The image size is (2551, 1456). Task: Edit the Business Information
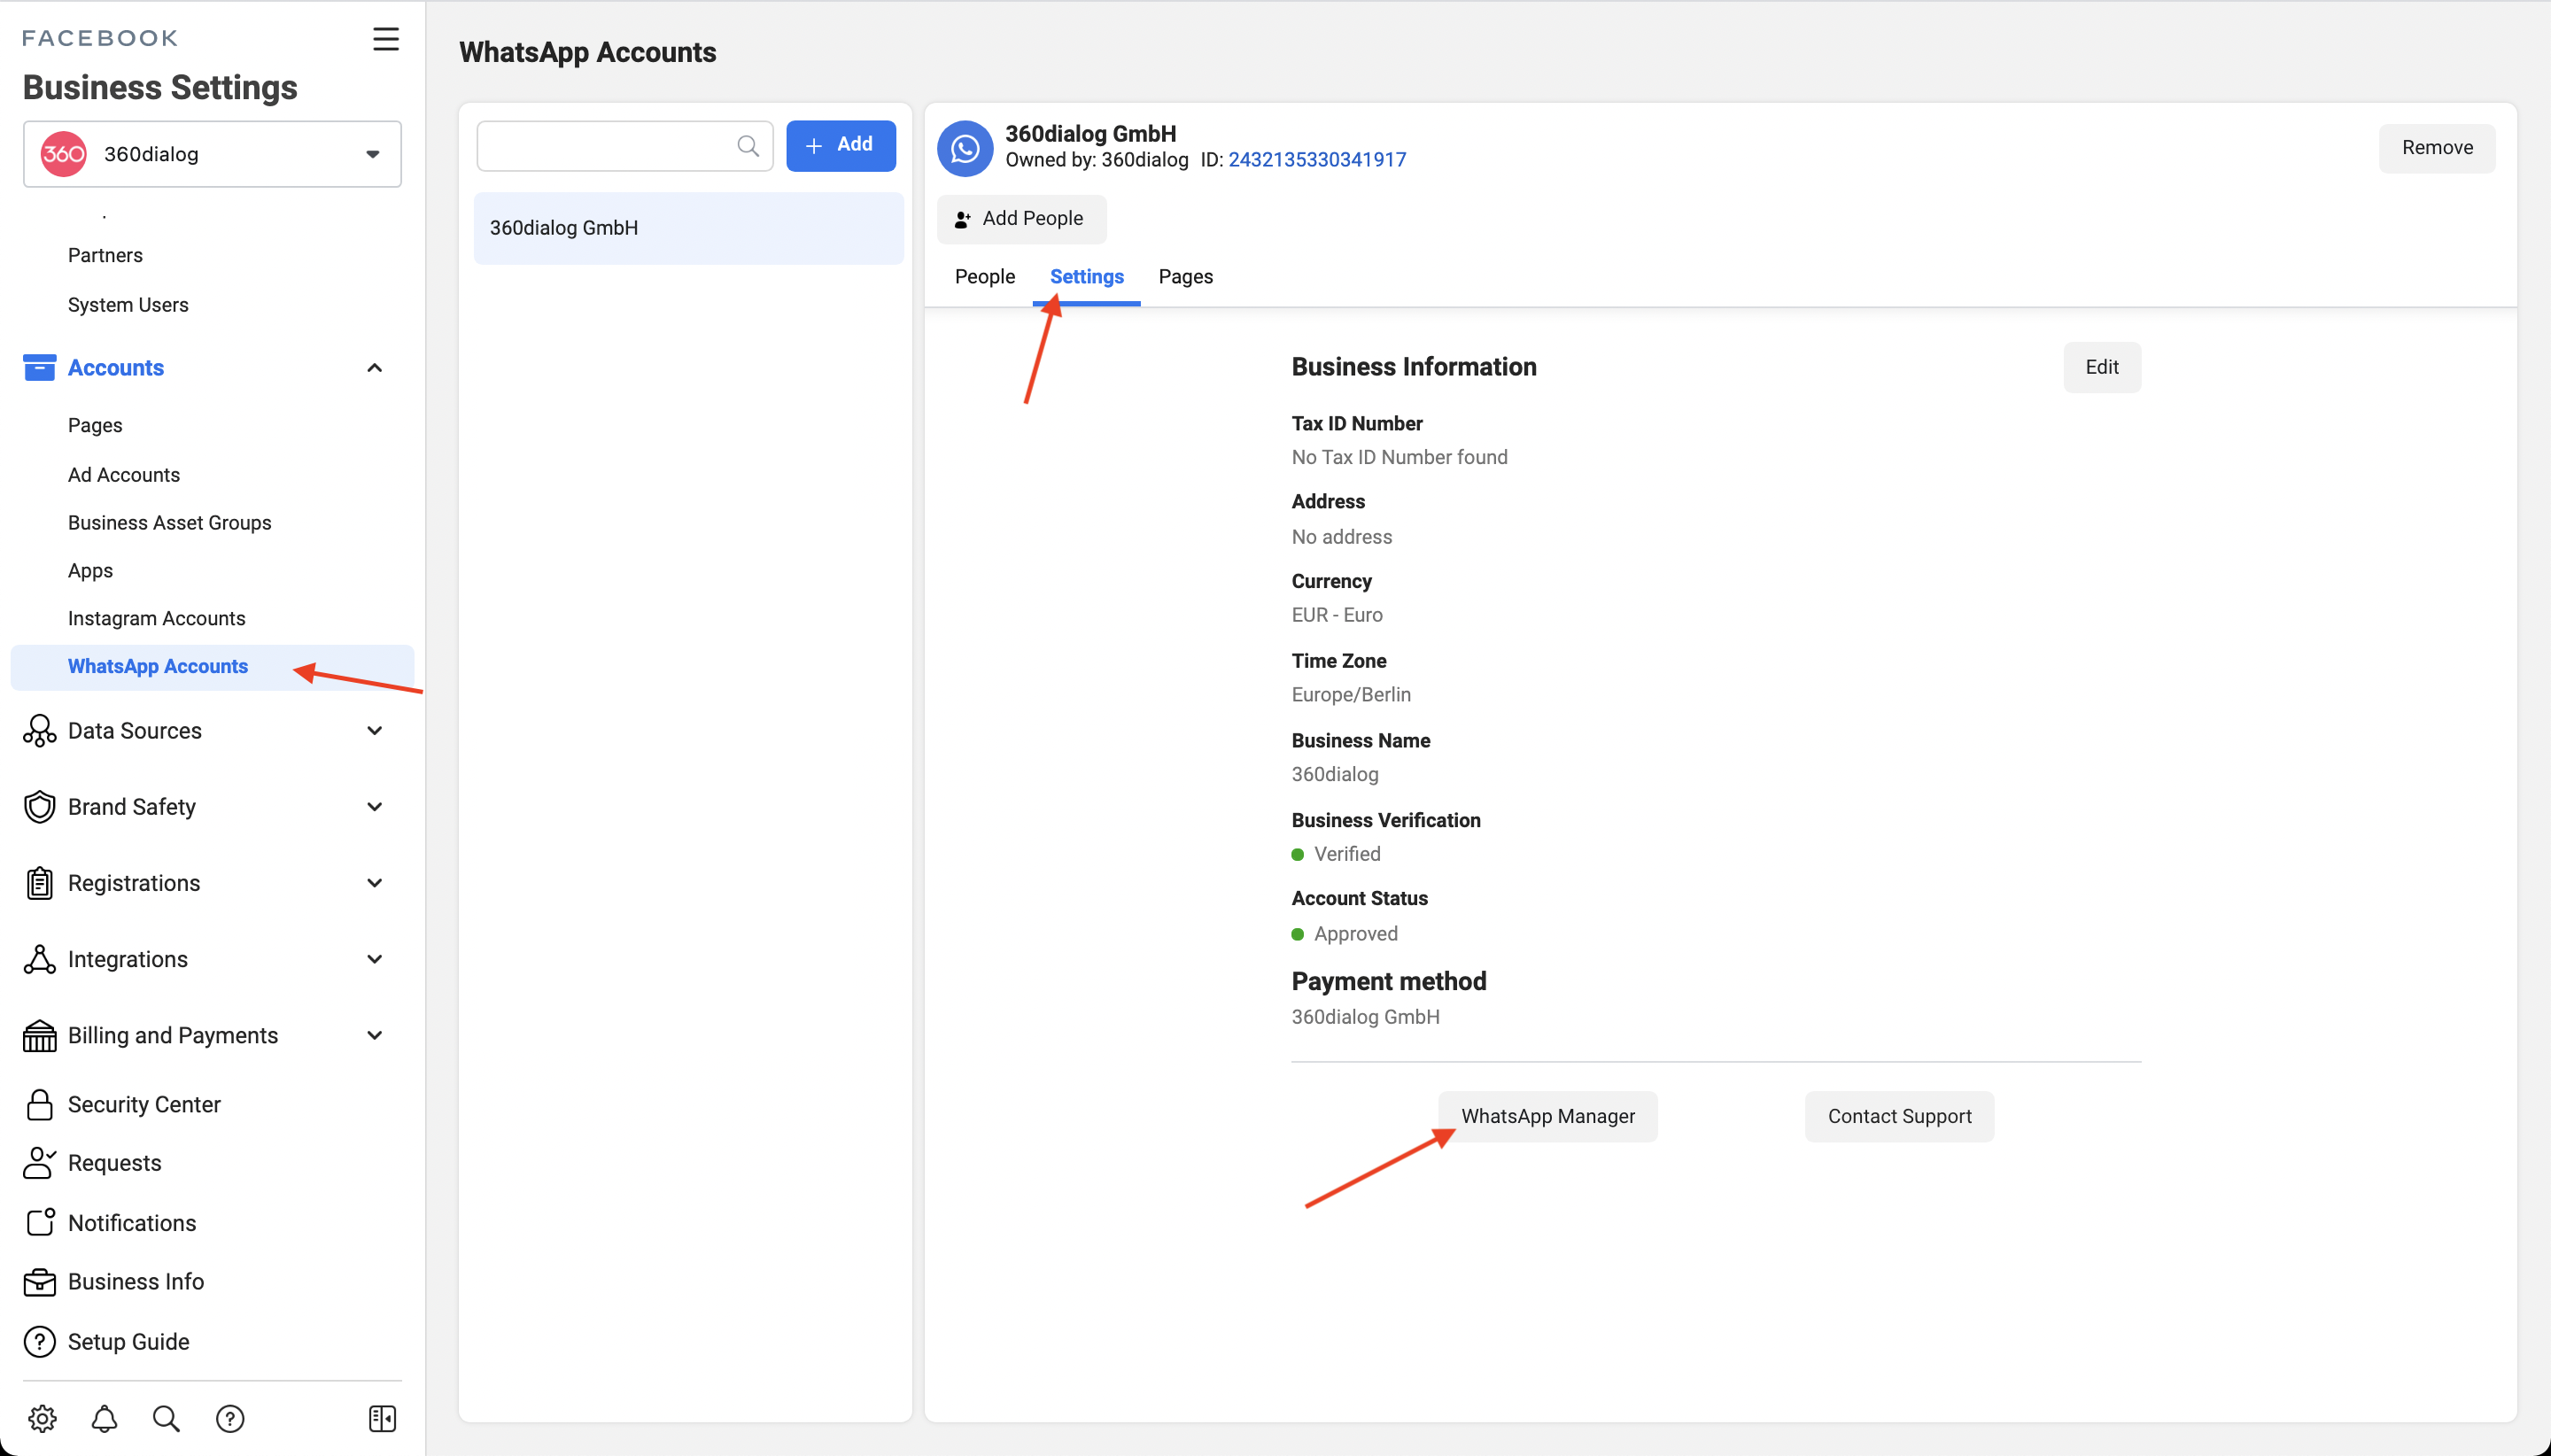click(2102, 367)
